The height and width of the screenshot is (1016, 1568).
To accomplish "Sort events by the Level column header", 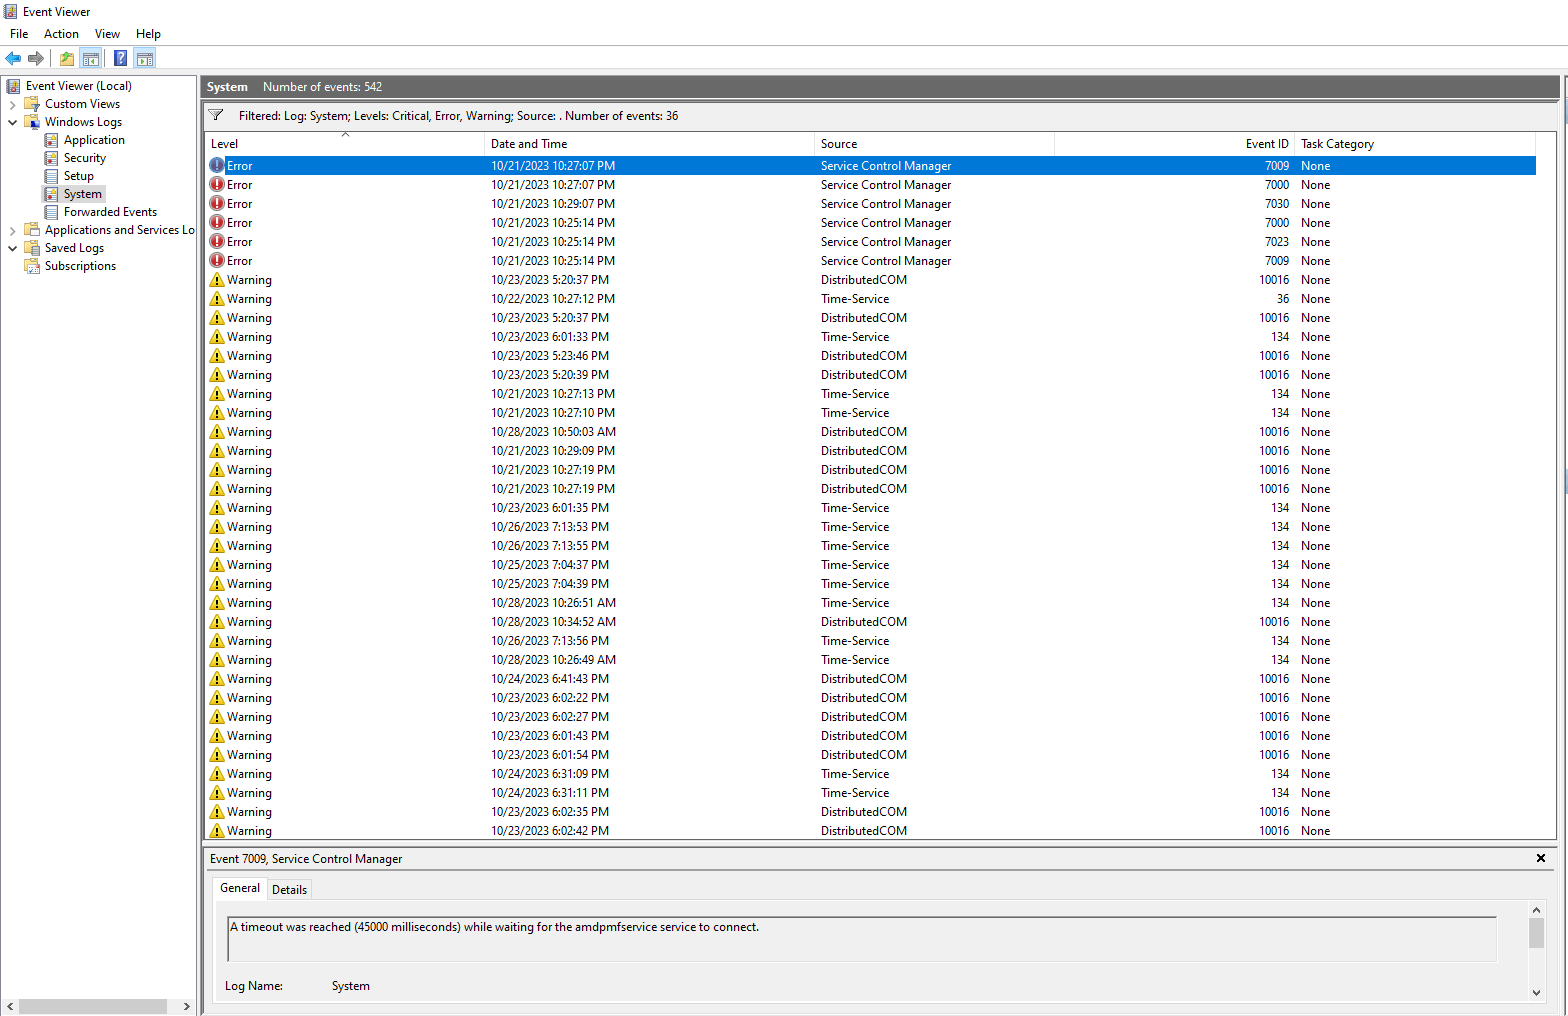I will pyautogui.click(x=344, y=144).
